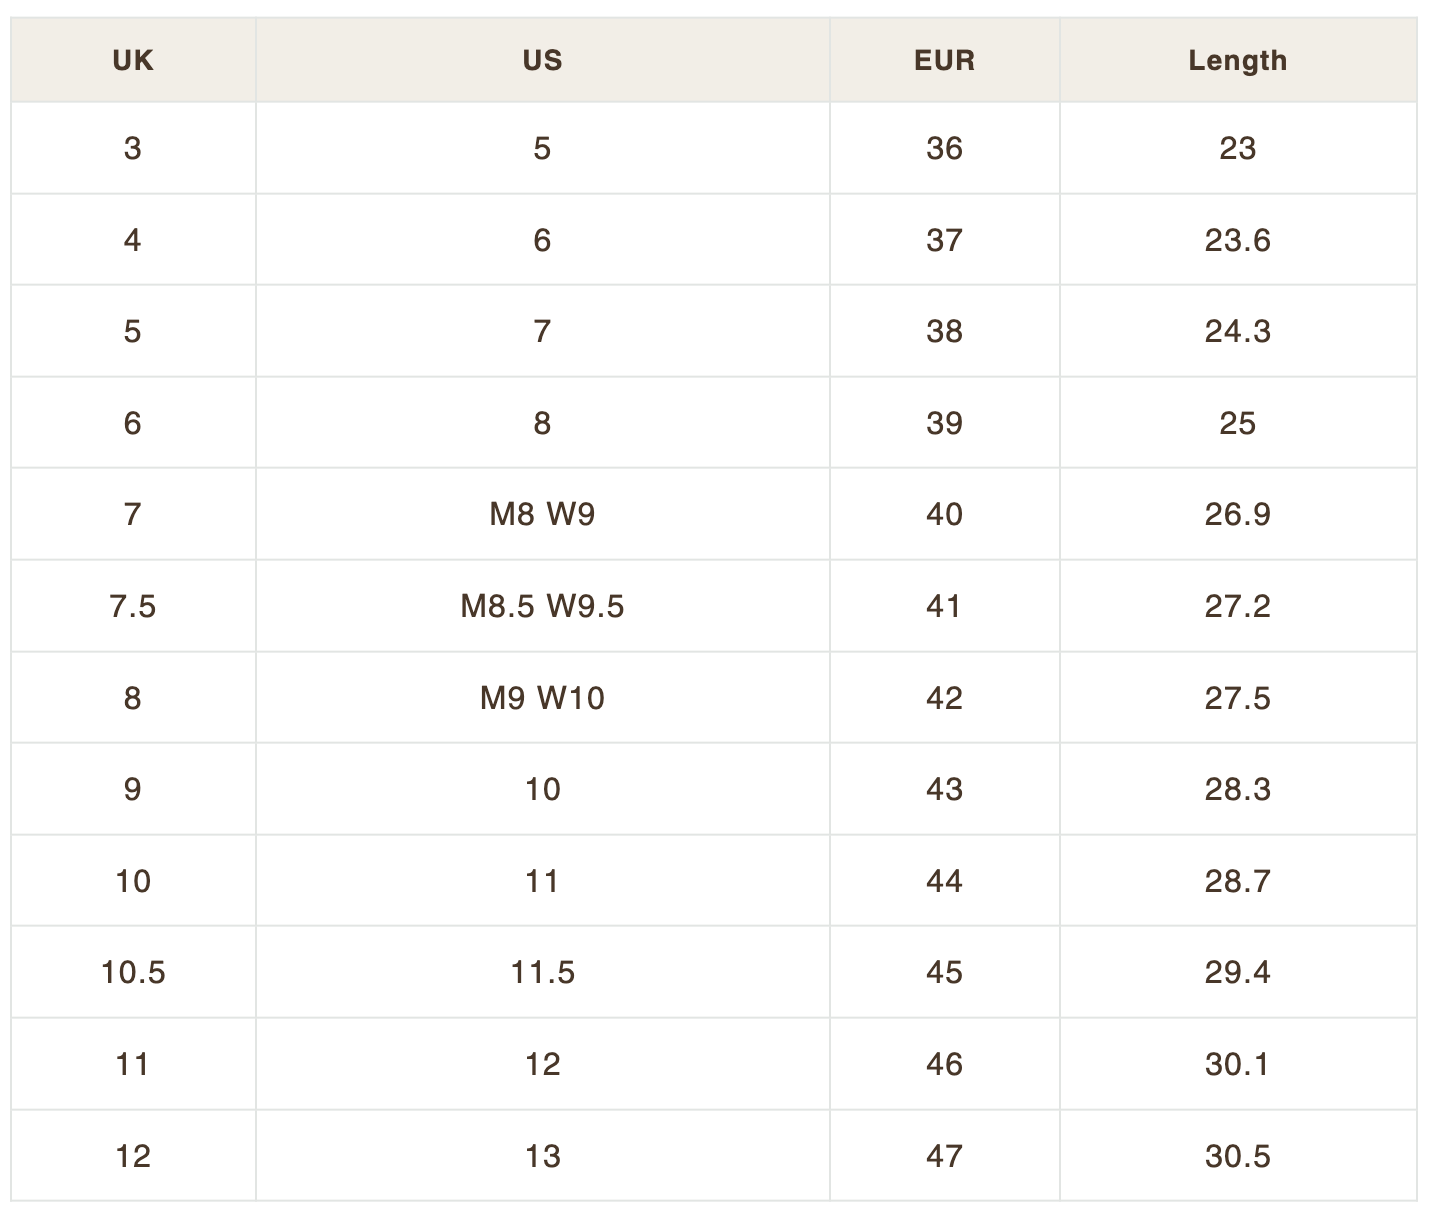Click the EUR size 36 cell
The height and width of the screenshot is (1212, 1430).
click(945, 148)
